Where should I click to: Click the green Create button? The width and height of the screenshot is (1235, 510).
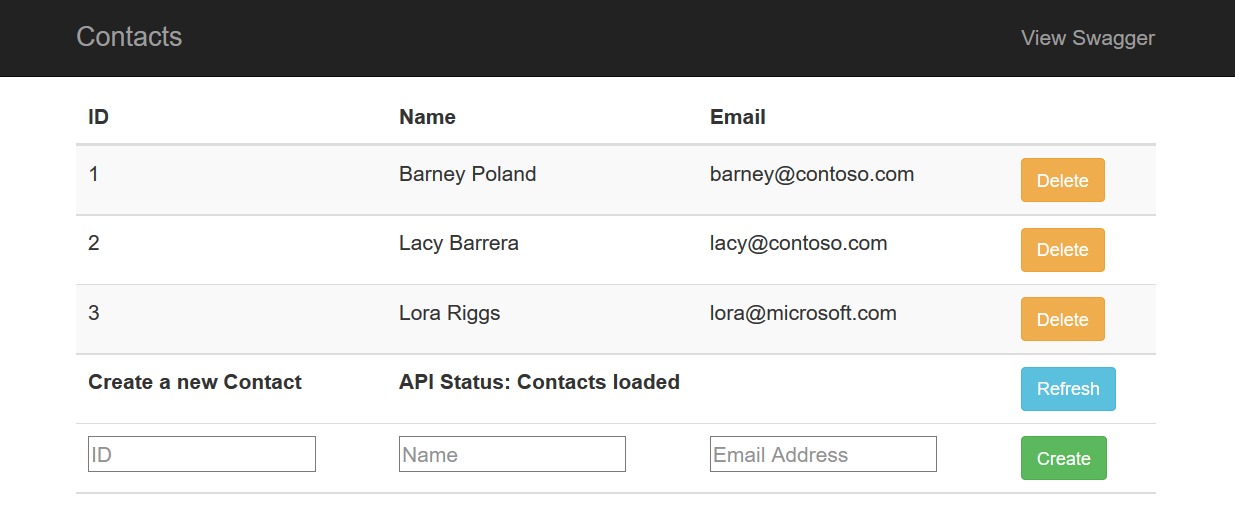pyautogui.click(x=1063, y=458)
